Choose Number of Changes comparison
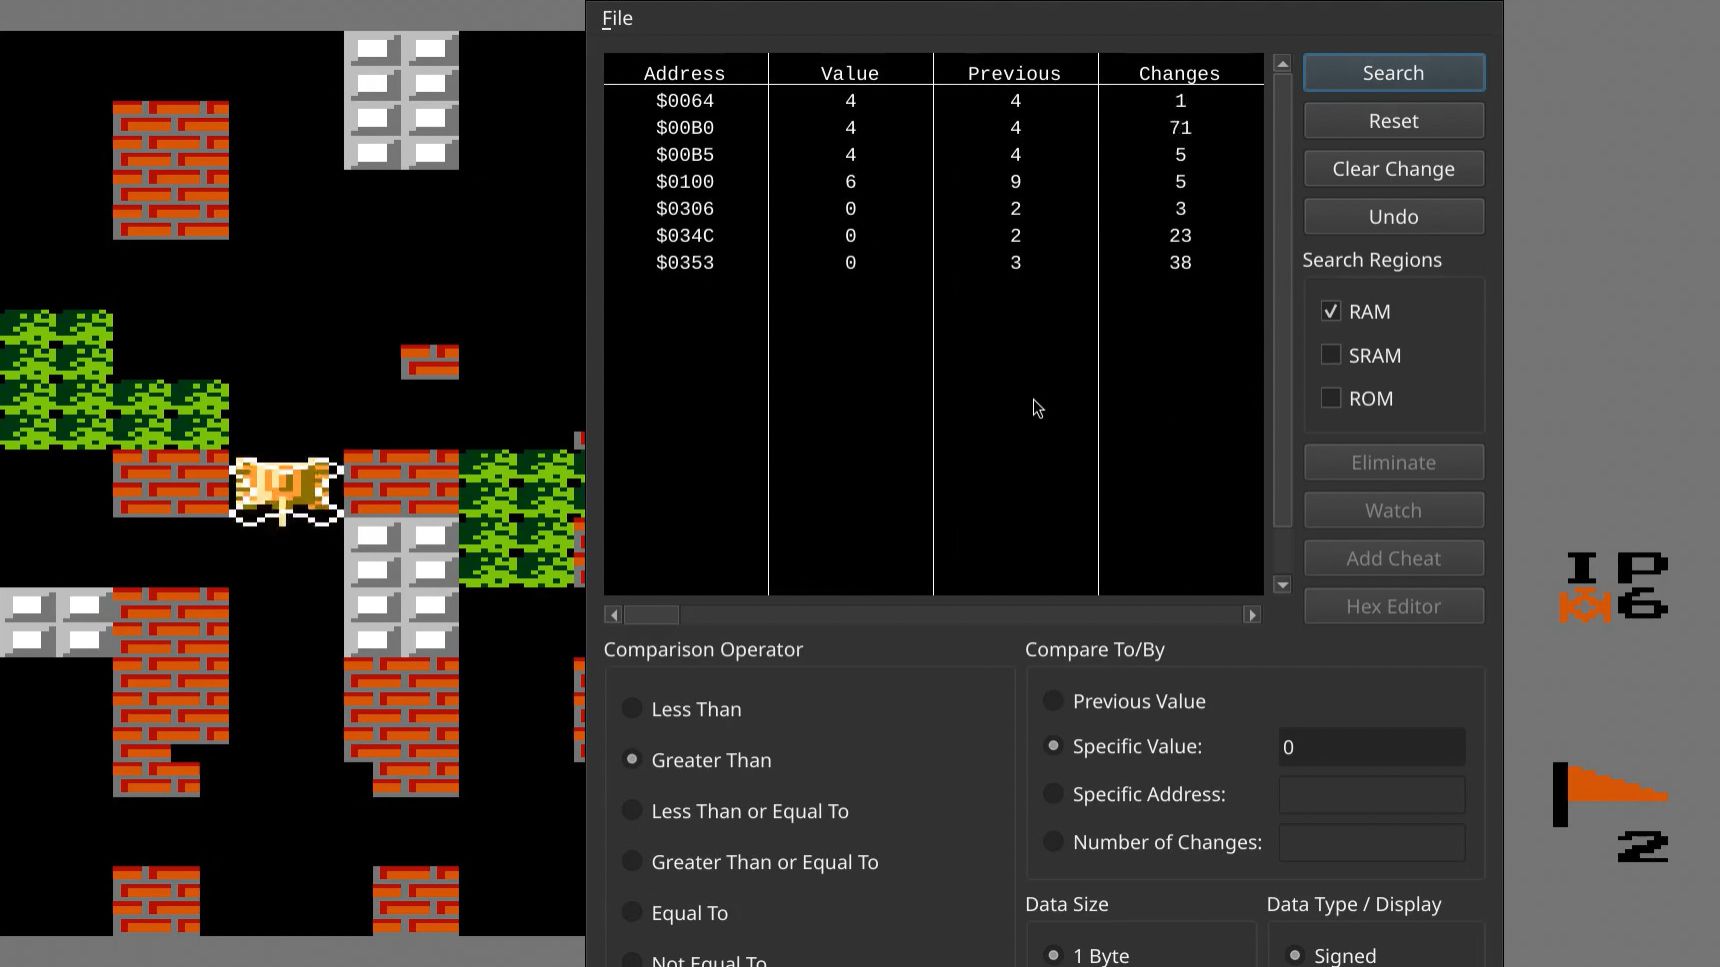 1053,842
